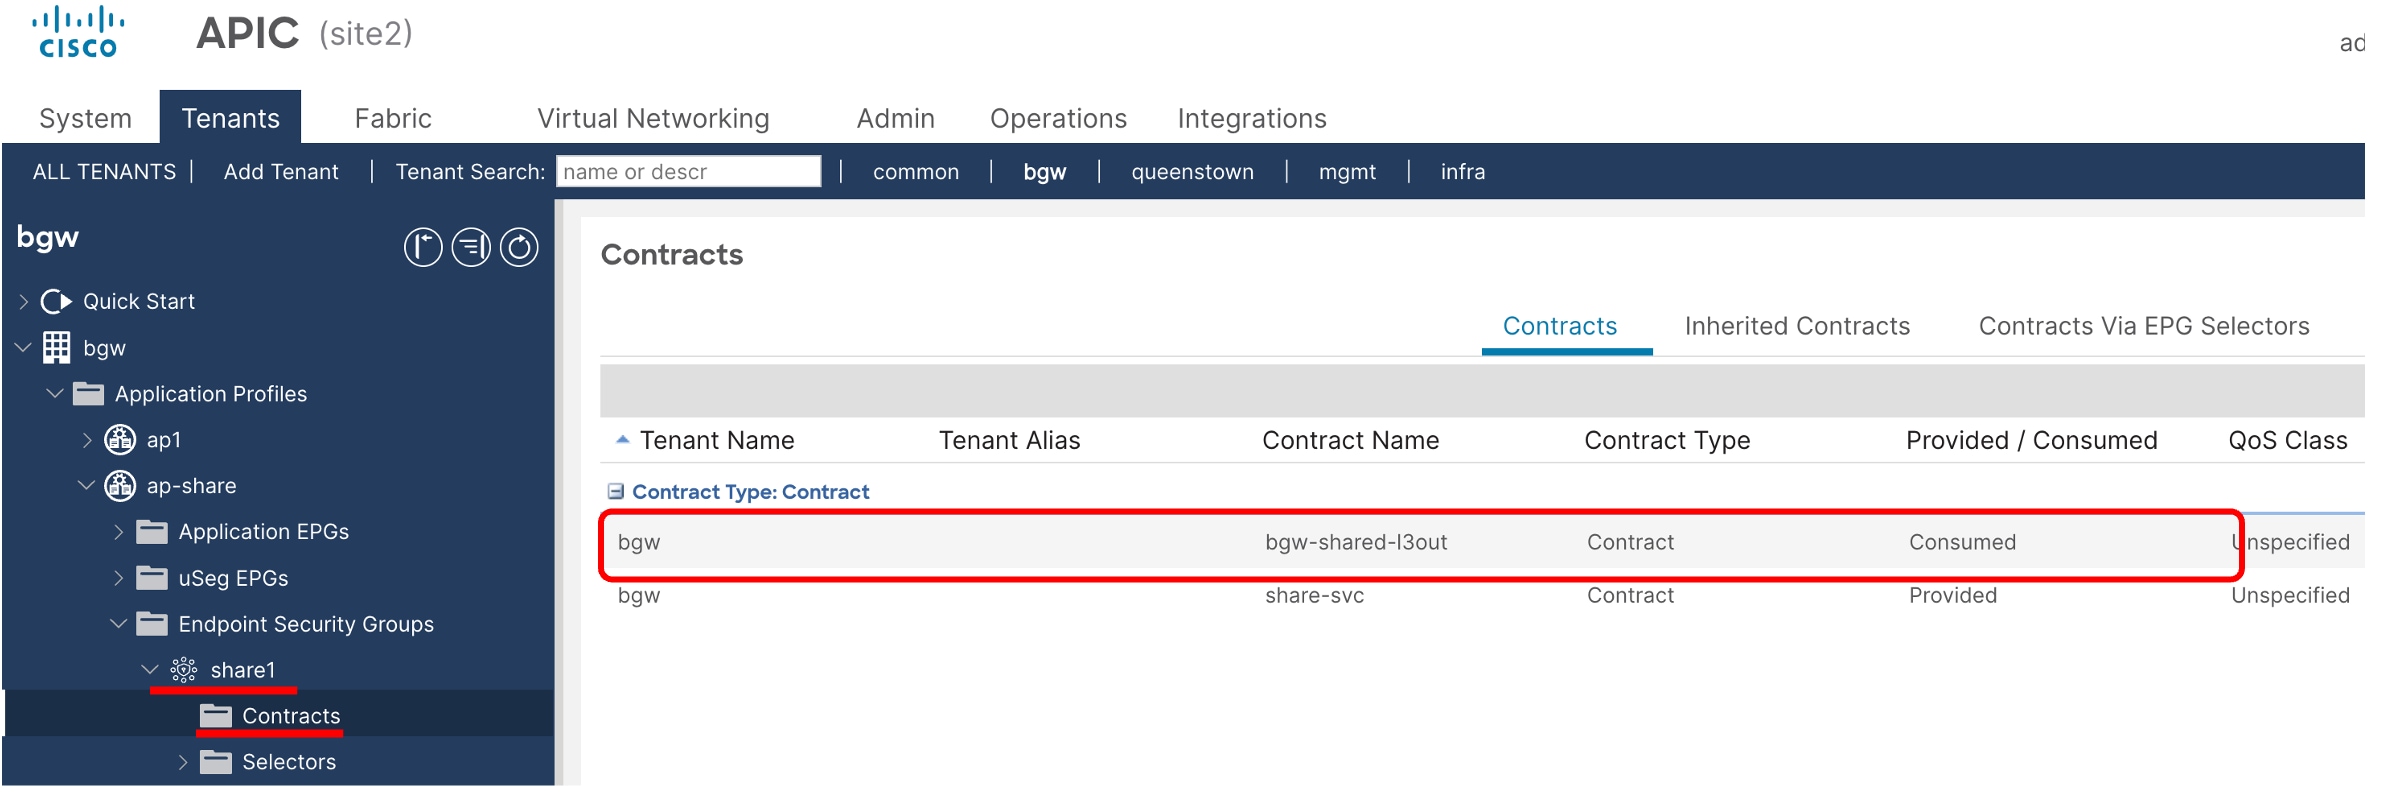Click the Provided cell
Image resolution: width=2388 pixels, height=792 pixels.
point(1952,595)
